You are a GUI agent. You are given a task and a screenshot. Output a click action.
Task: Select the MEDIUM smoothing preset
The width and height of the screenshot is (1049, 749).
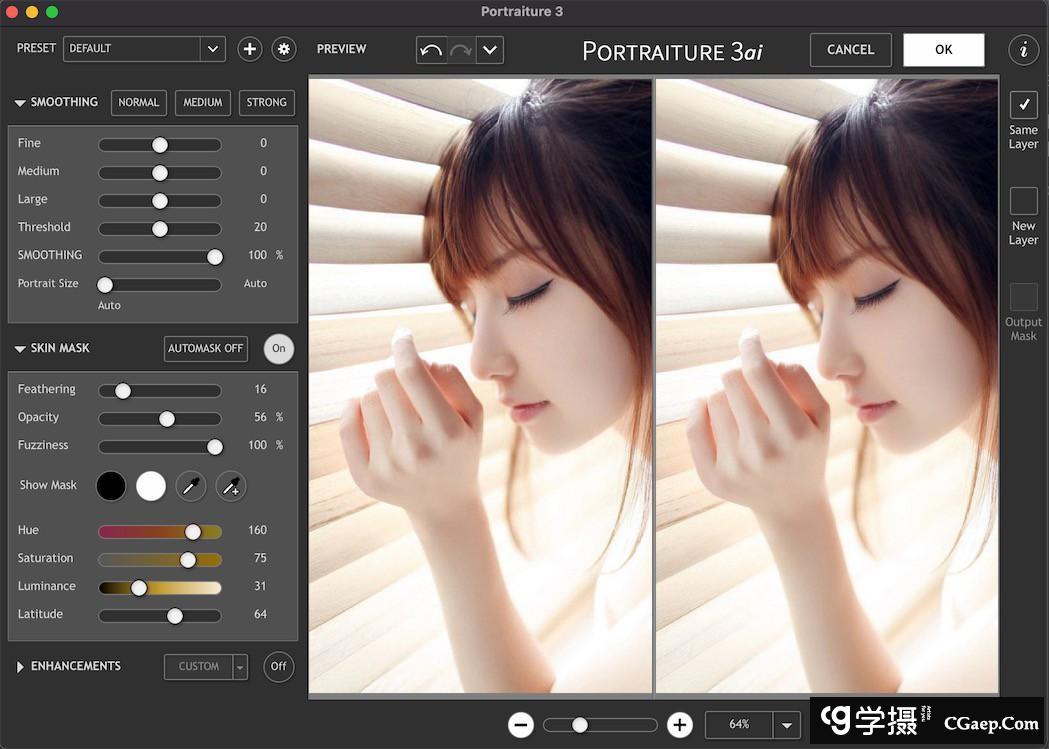click(203, 102)
